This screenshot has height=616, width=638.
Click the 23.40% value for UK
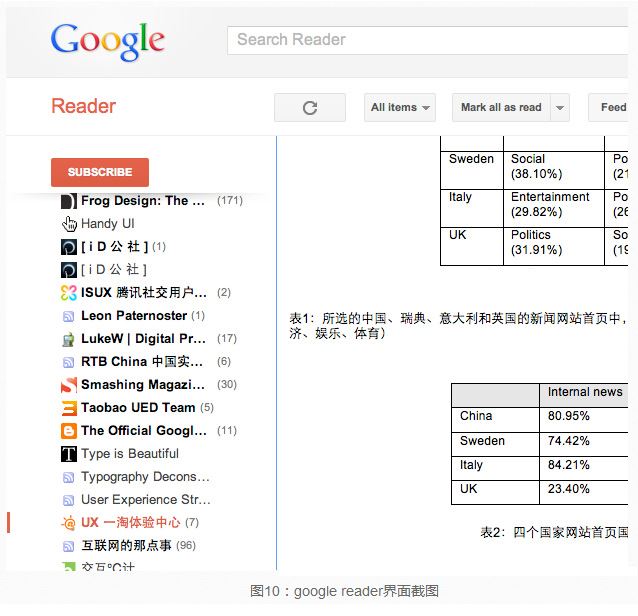(x=568, y=489)
